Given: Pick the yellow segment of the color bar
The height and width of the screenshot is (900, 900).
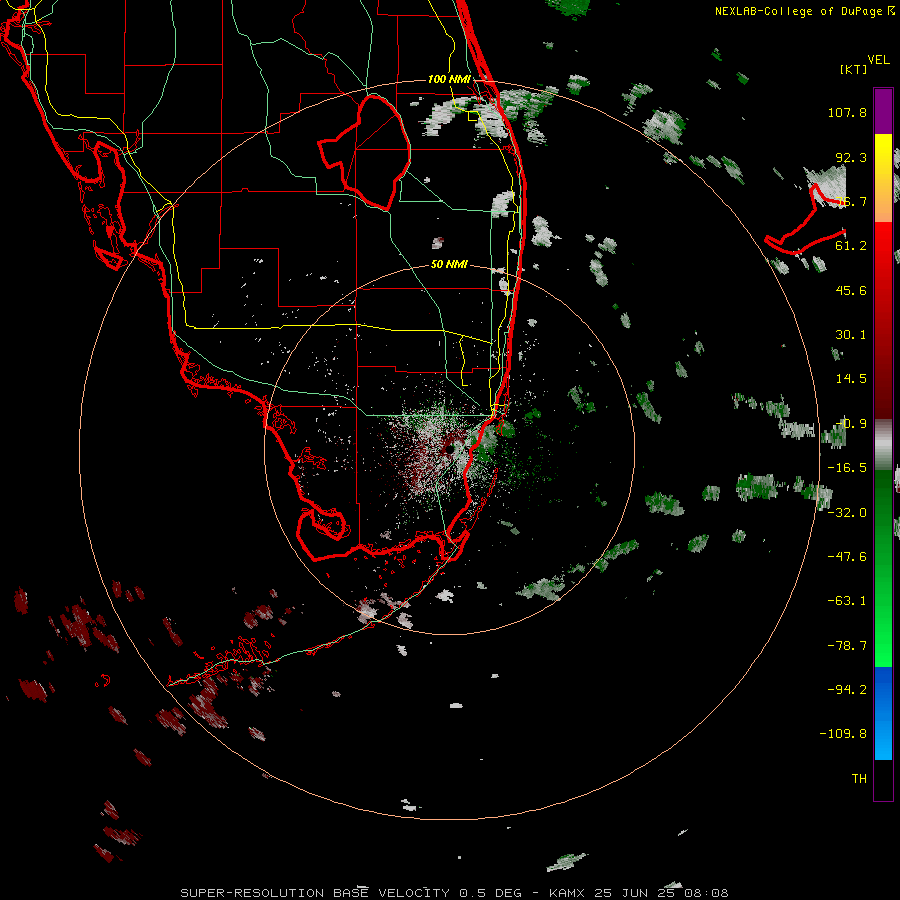Looking at the screenshot, I should [x=883, y=161].
